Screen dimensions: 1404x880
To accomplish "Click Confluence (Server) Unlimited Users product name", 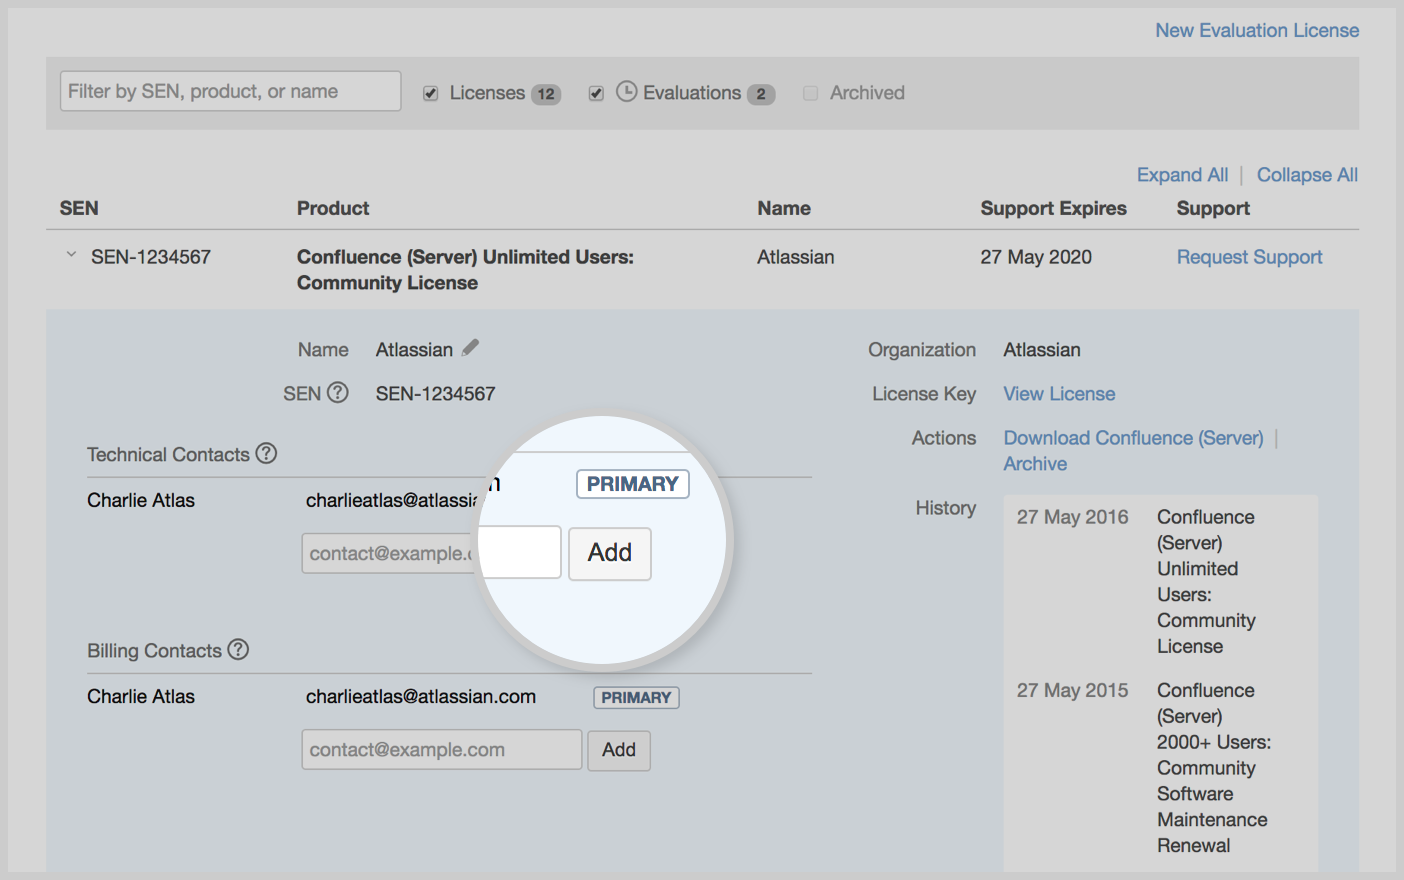I will (x=465, y=270).
